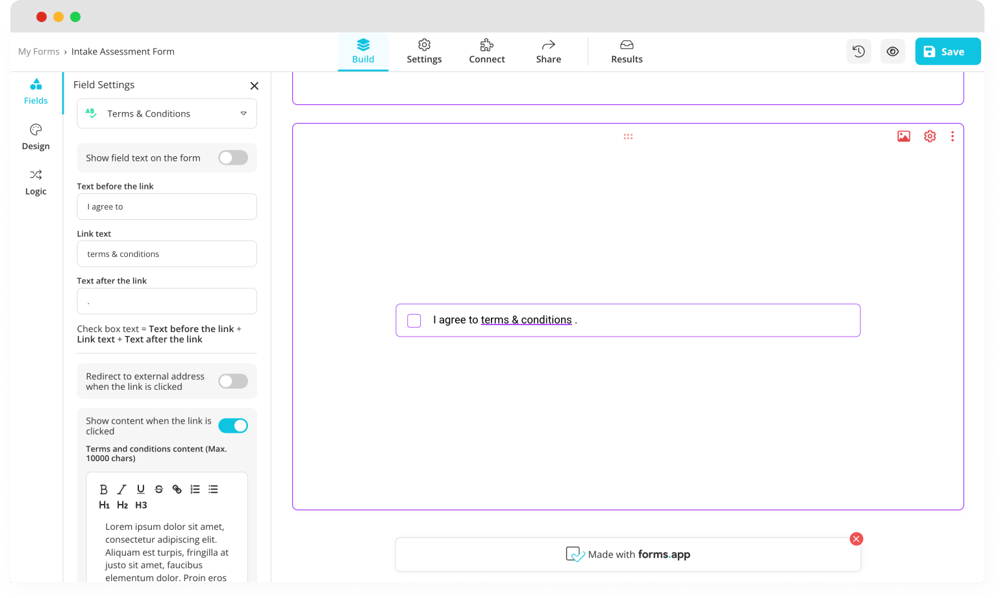Image resolution: width=1000 pixels, height=598 pixels.
Task: Open the field's three-dot options menu
Action: pyautogui.click(x=952, y=136)
